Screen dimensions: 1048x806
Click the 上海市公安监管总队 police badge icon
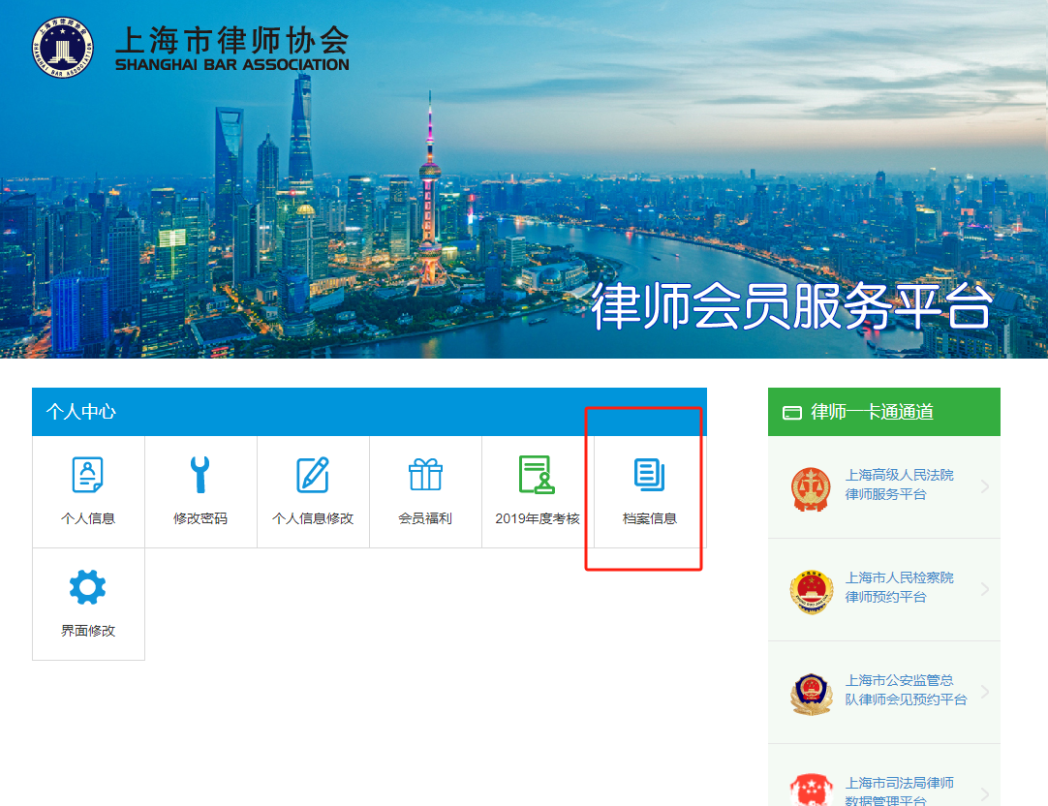(810, 692)
